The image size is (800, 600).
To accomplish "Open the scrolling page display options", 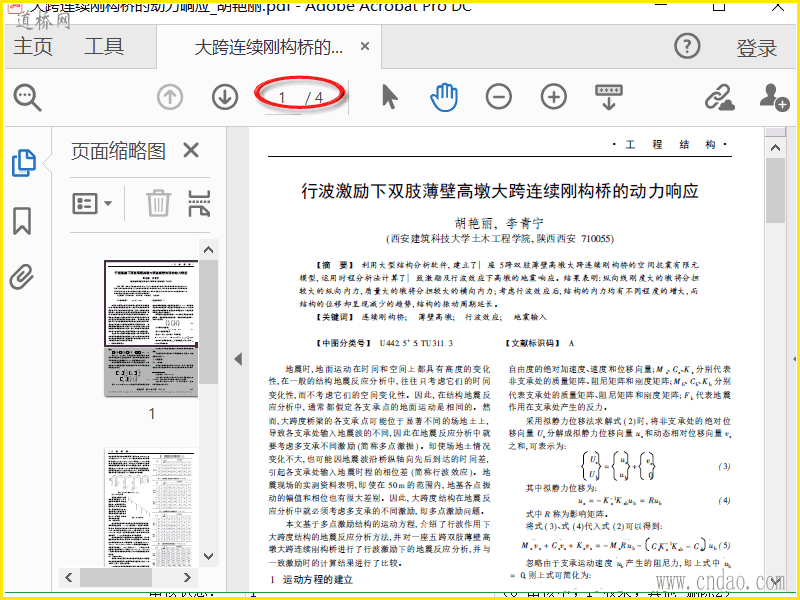I will (609, 97).
